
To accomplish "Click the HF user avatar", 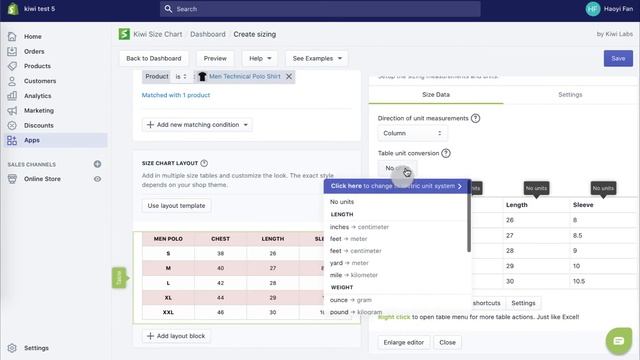I will pyautogui.click(x=593, y=9).
